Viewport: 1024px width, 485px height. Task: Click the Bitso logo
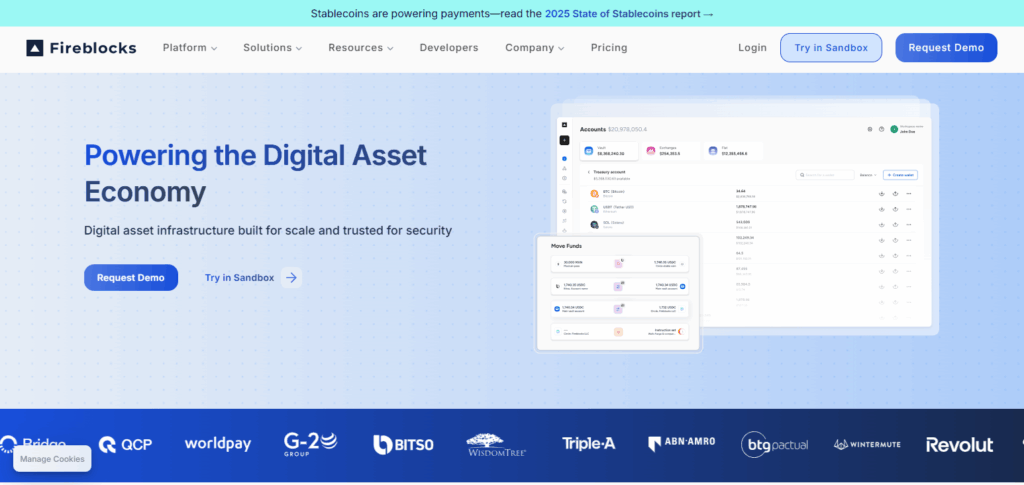pos(403,445)
